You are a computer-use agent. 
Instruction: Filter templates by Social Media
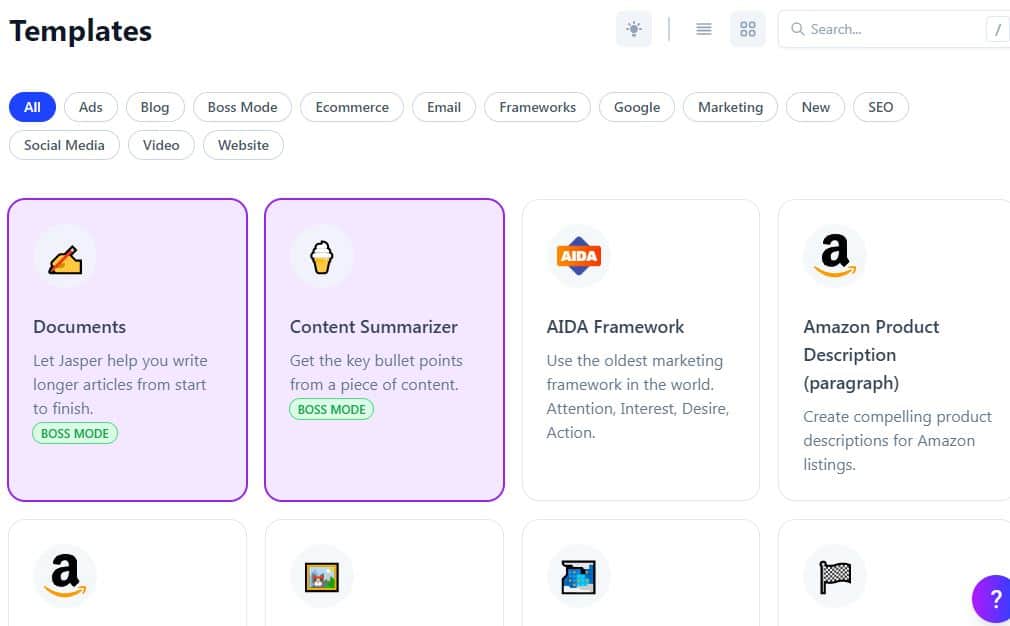tap(64, 145)
